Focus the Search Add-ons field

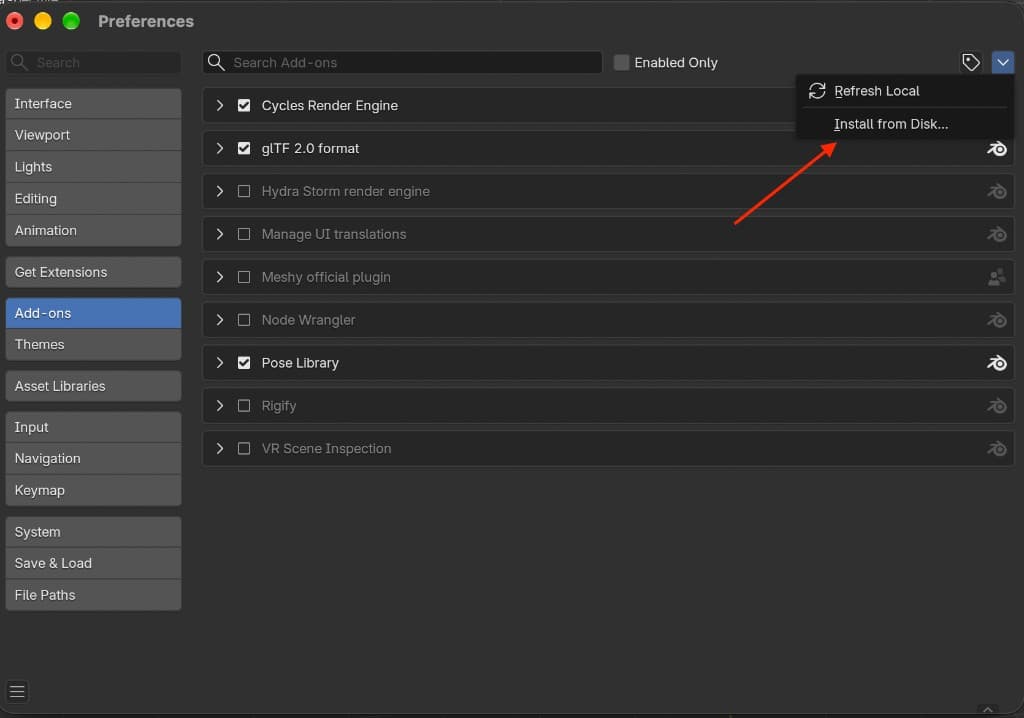point(402,62)
